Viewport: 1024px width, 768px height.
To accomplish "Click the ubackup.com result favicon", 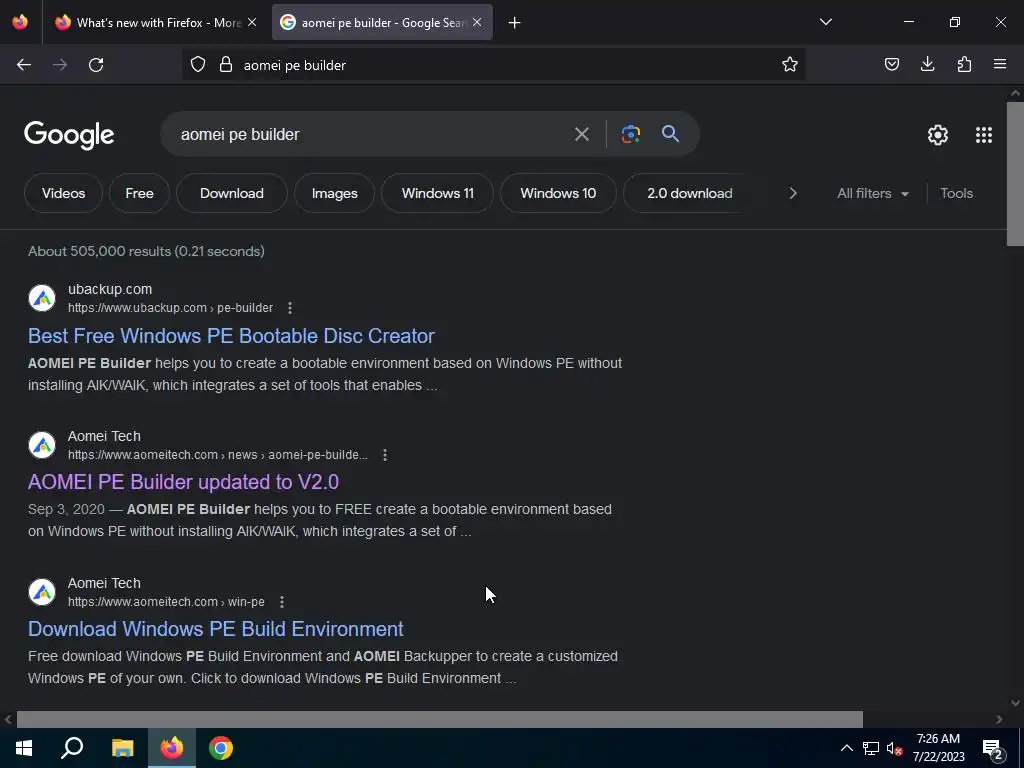I will click(x=42, y=298).
